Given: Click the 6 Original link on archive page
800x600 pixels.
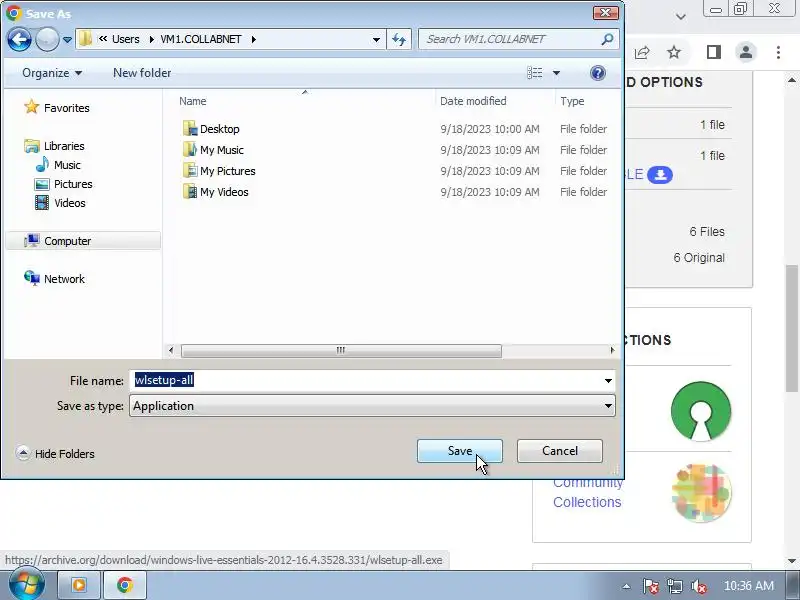Looking at the screenshot, I should click(698, 258).
